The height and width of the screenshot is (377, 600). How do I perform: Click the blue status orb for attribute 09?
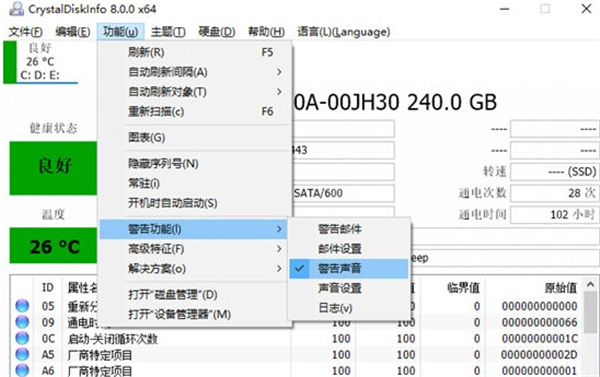pos(22,322)
